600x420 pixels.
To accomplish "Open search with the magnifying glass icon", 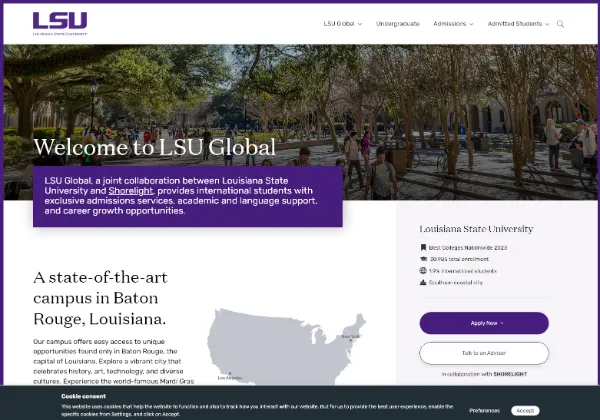I will [x=561, y=23].
